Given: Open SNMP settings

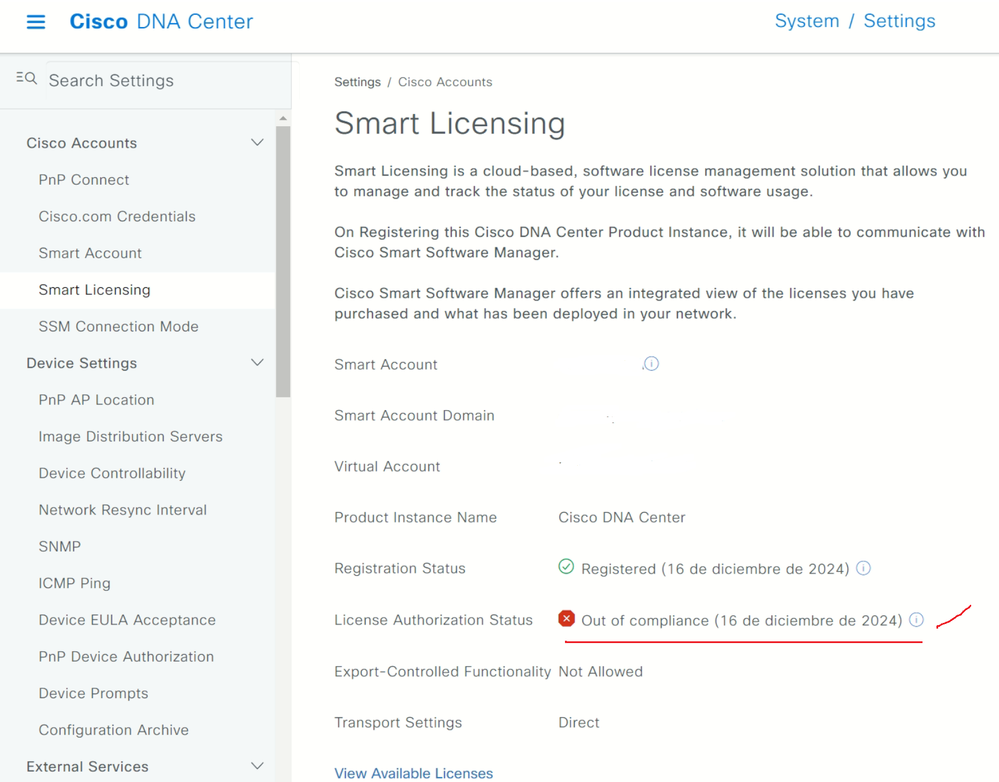Looking at the screenshot, I should coord(59,546).
